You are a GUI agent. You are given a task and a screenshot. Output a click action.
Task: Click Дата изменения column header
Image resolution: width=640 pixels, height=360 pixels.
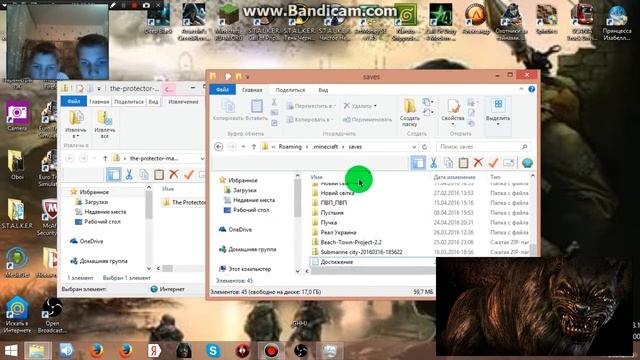click(x=454, y=177)
